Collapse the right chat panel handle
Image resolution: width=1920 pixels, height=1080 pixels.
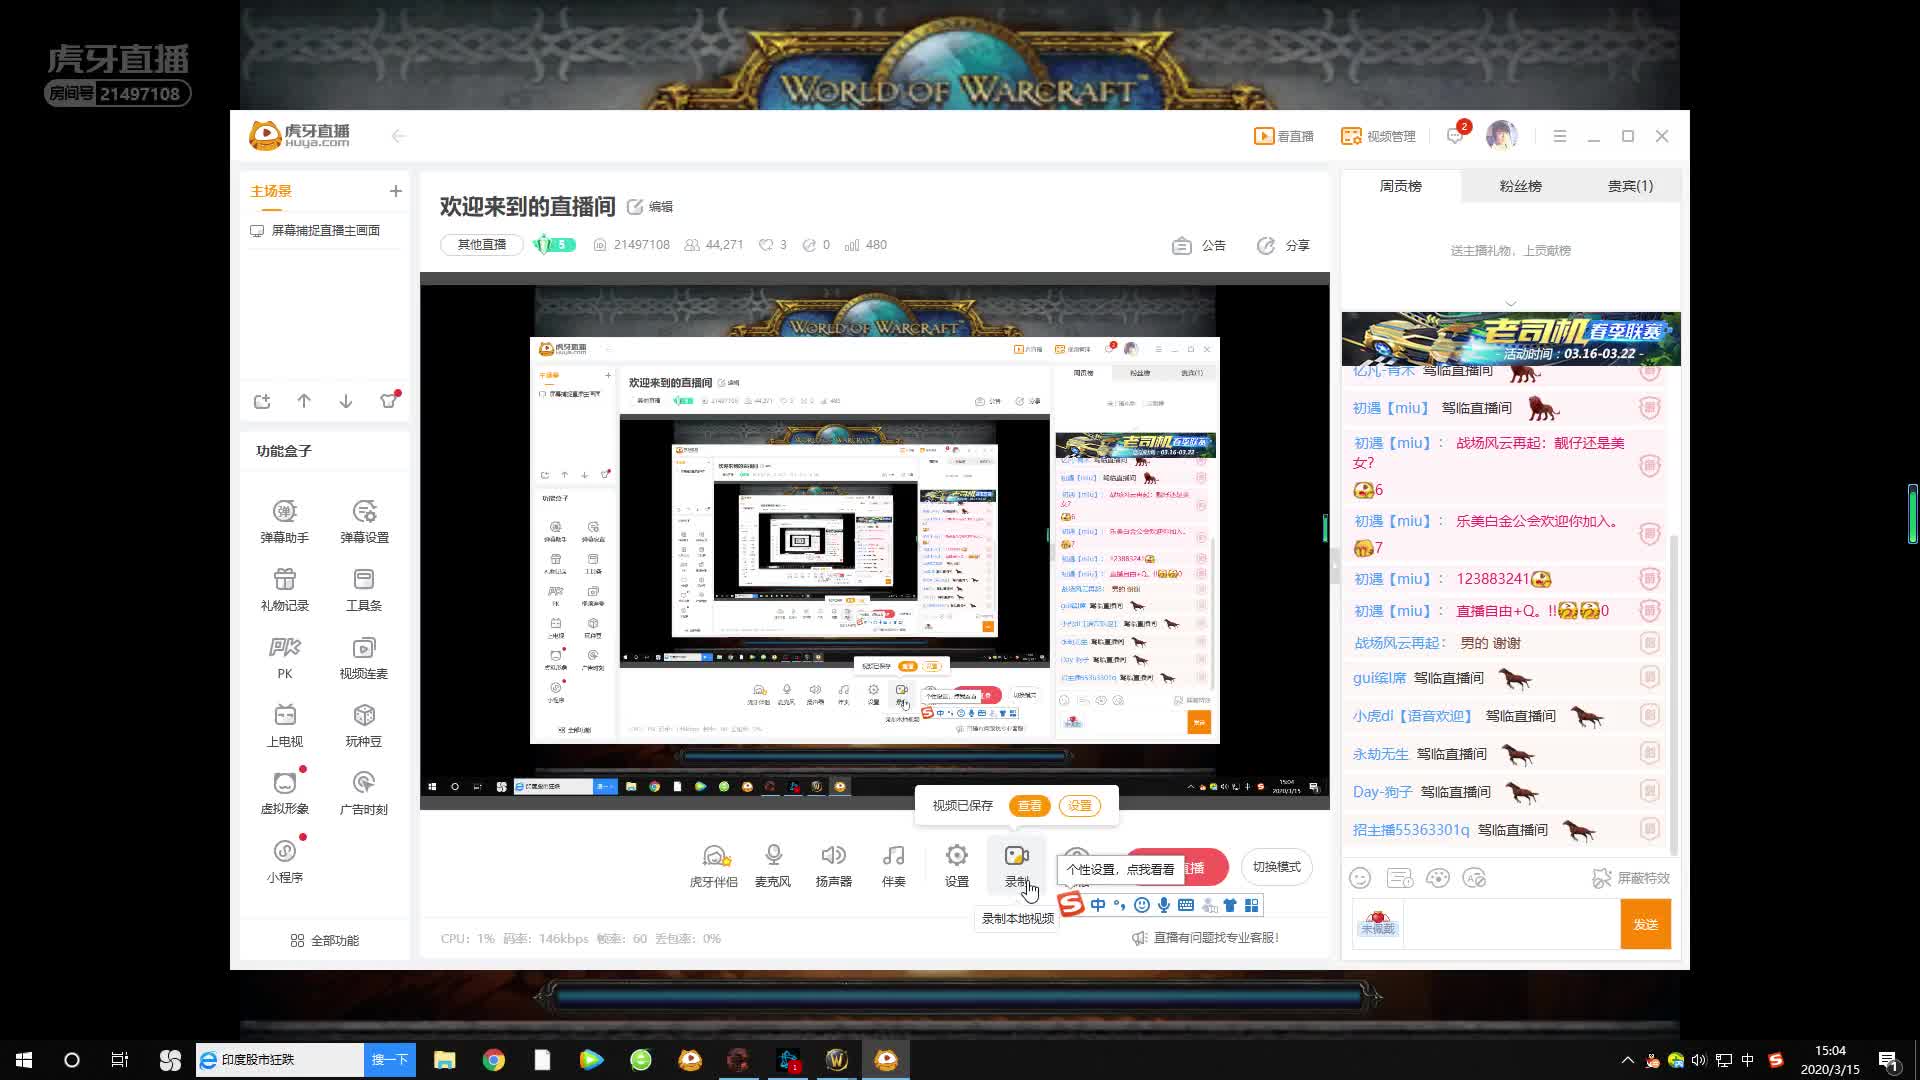pyautogui.click(x=1334, y=566)
